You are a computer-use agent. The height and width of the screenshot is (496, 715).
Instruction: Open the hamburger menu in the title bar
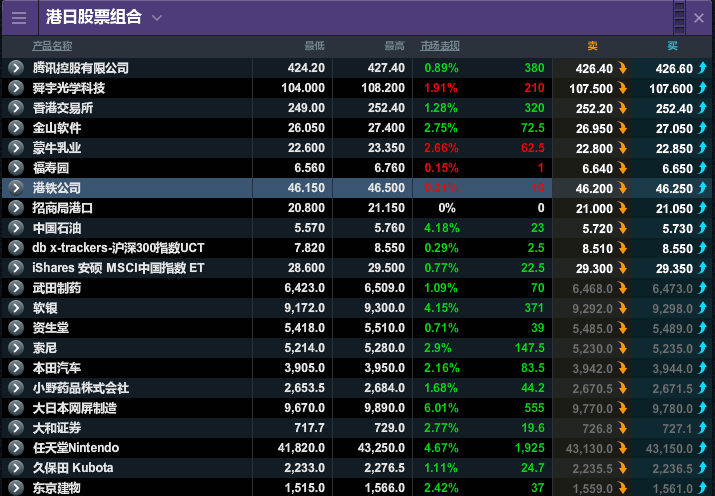(19, 18)
